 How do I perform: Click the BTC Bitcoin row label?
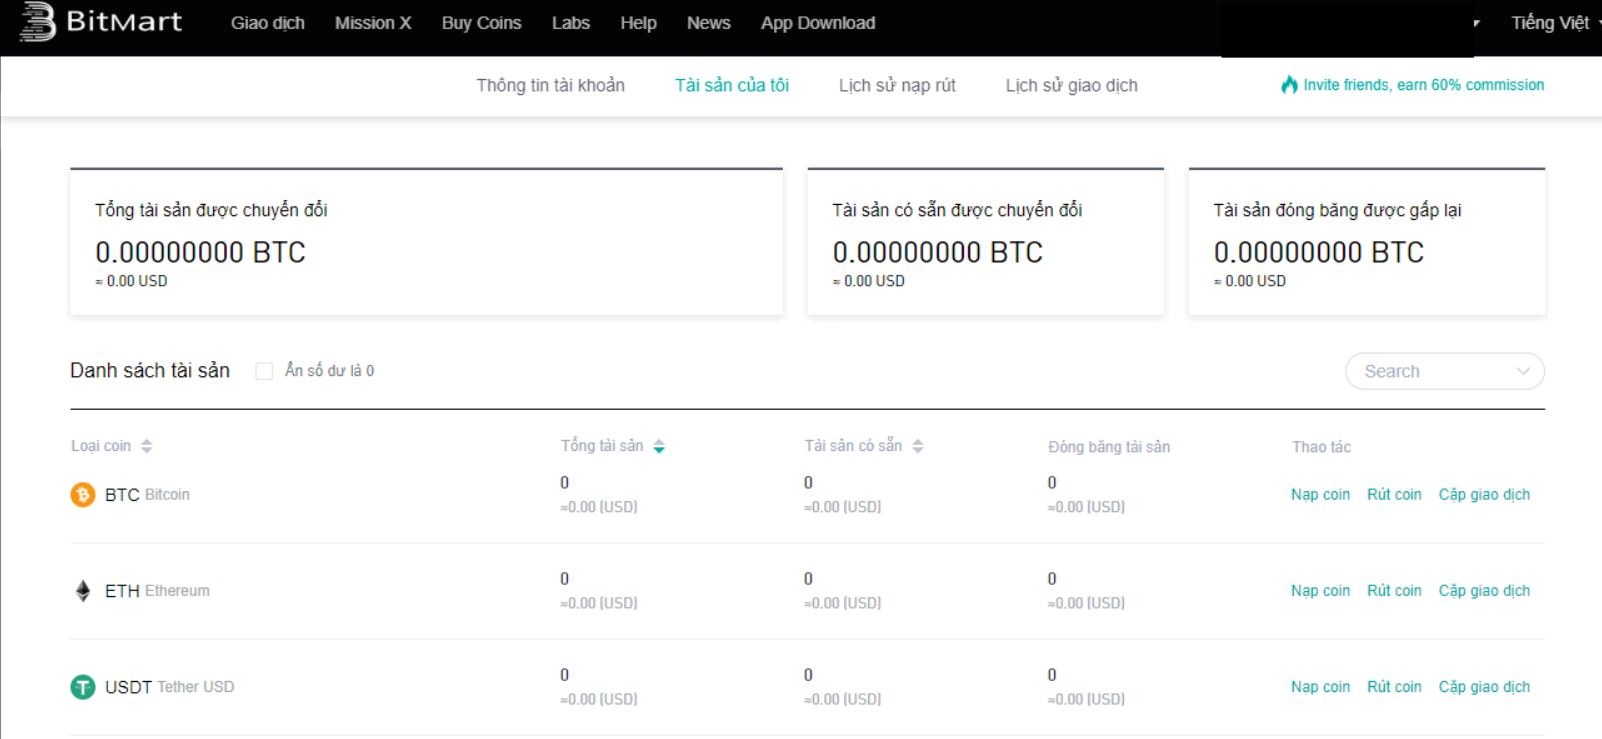147,494
